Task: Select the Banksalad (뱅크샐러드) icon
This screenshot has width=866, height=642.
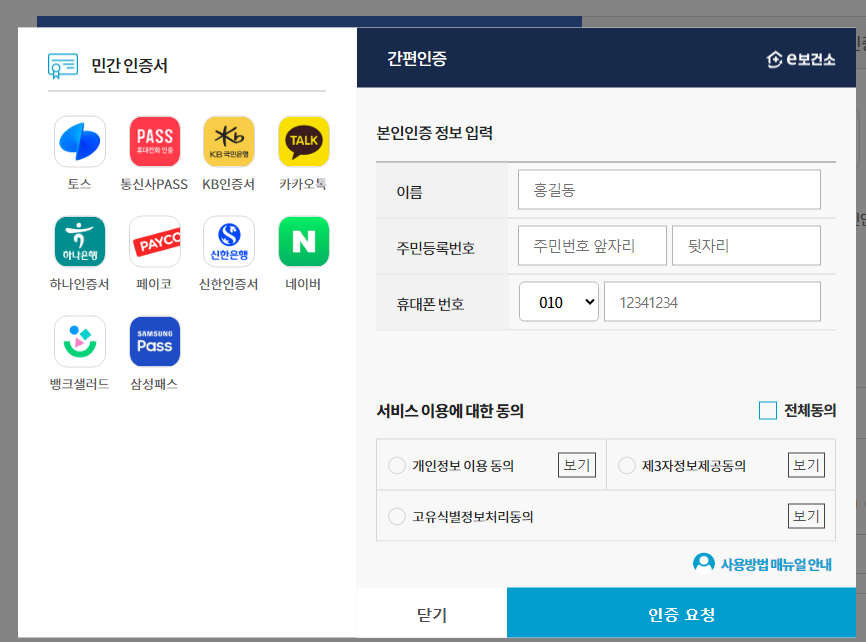Action: [x=80, y=341]
